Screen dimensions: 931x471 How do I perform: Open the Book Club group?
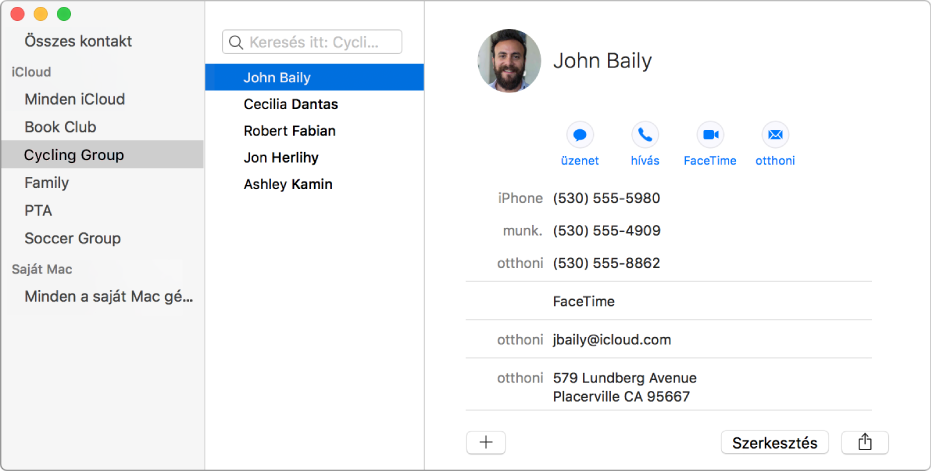point(60,127)
